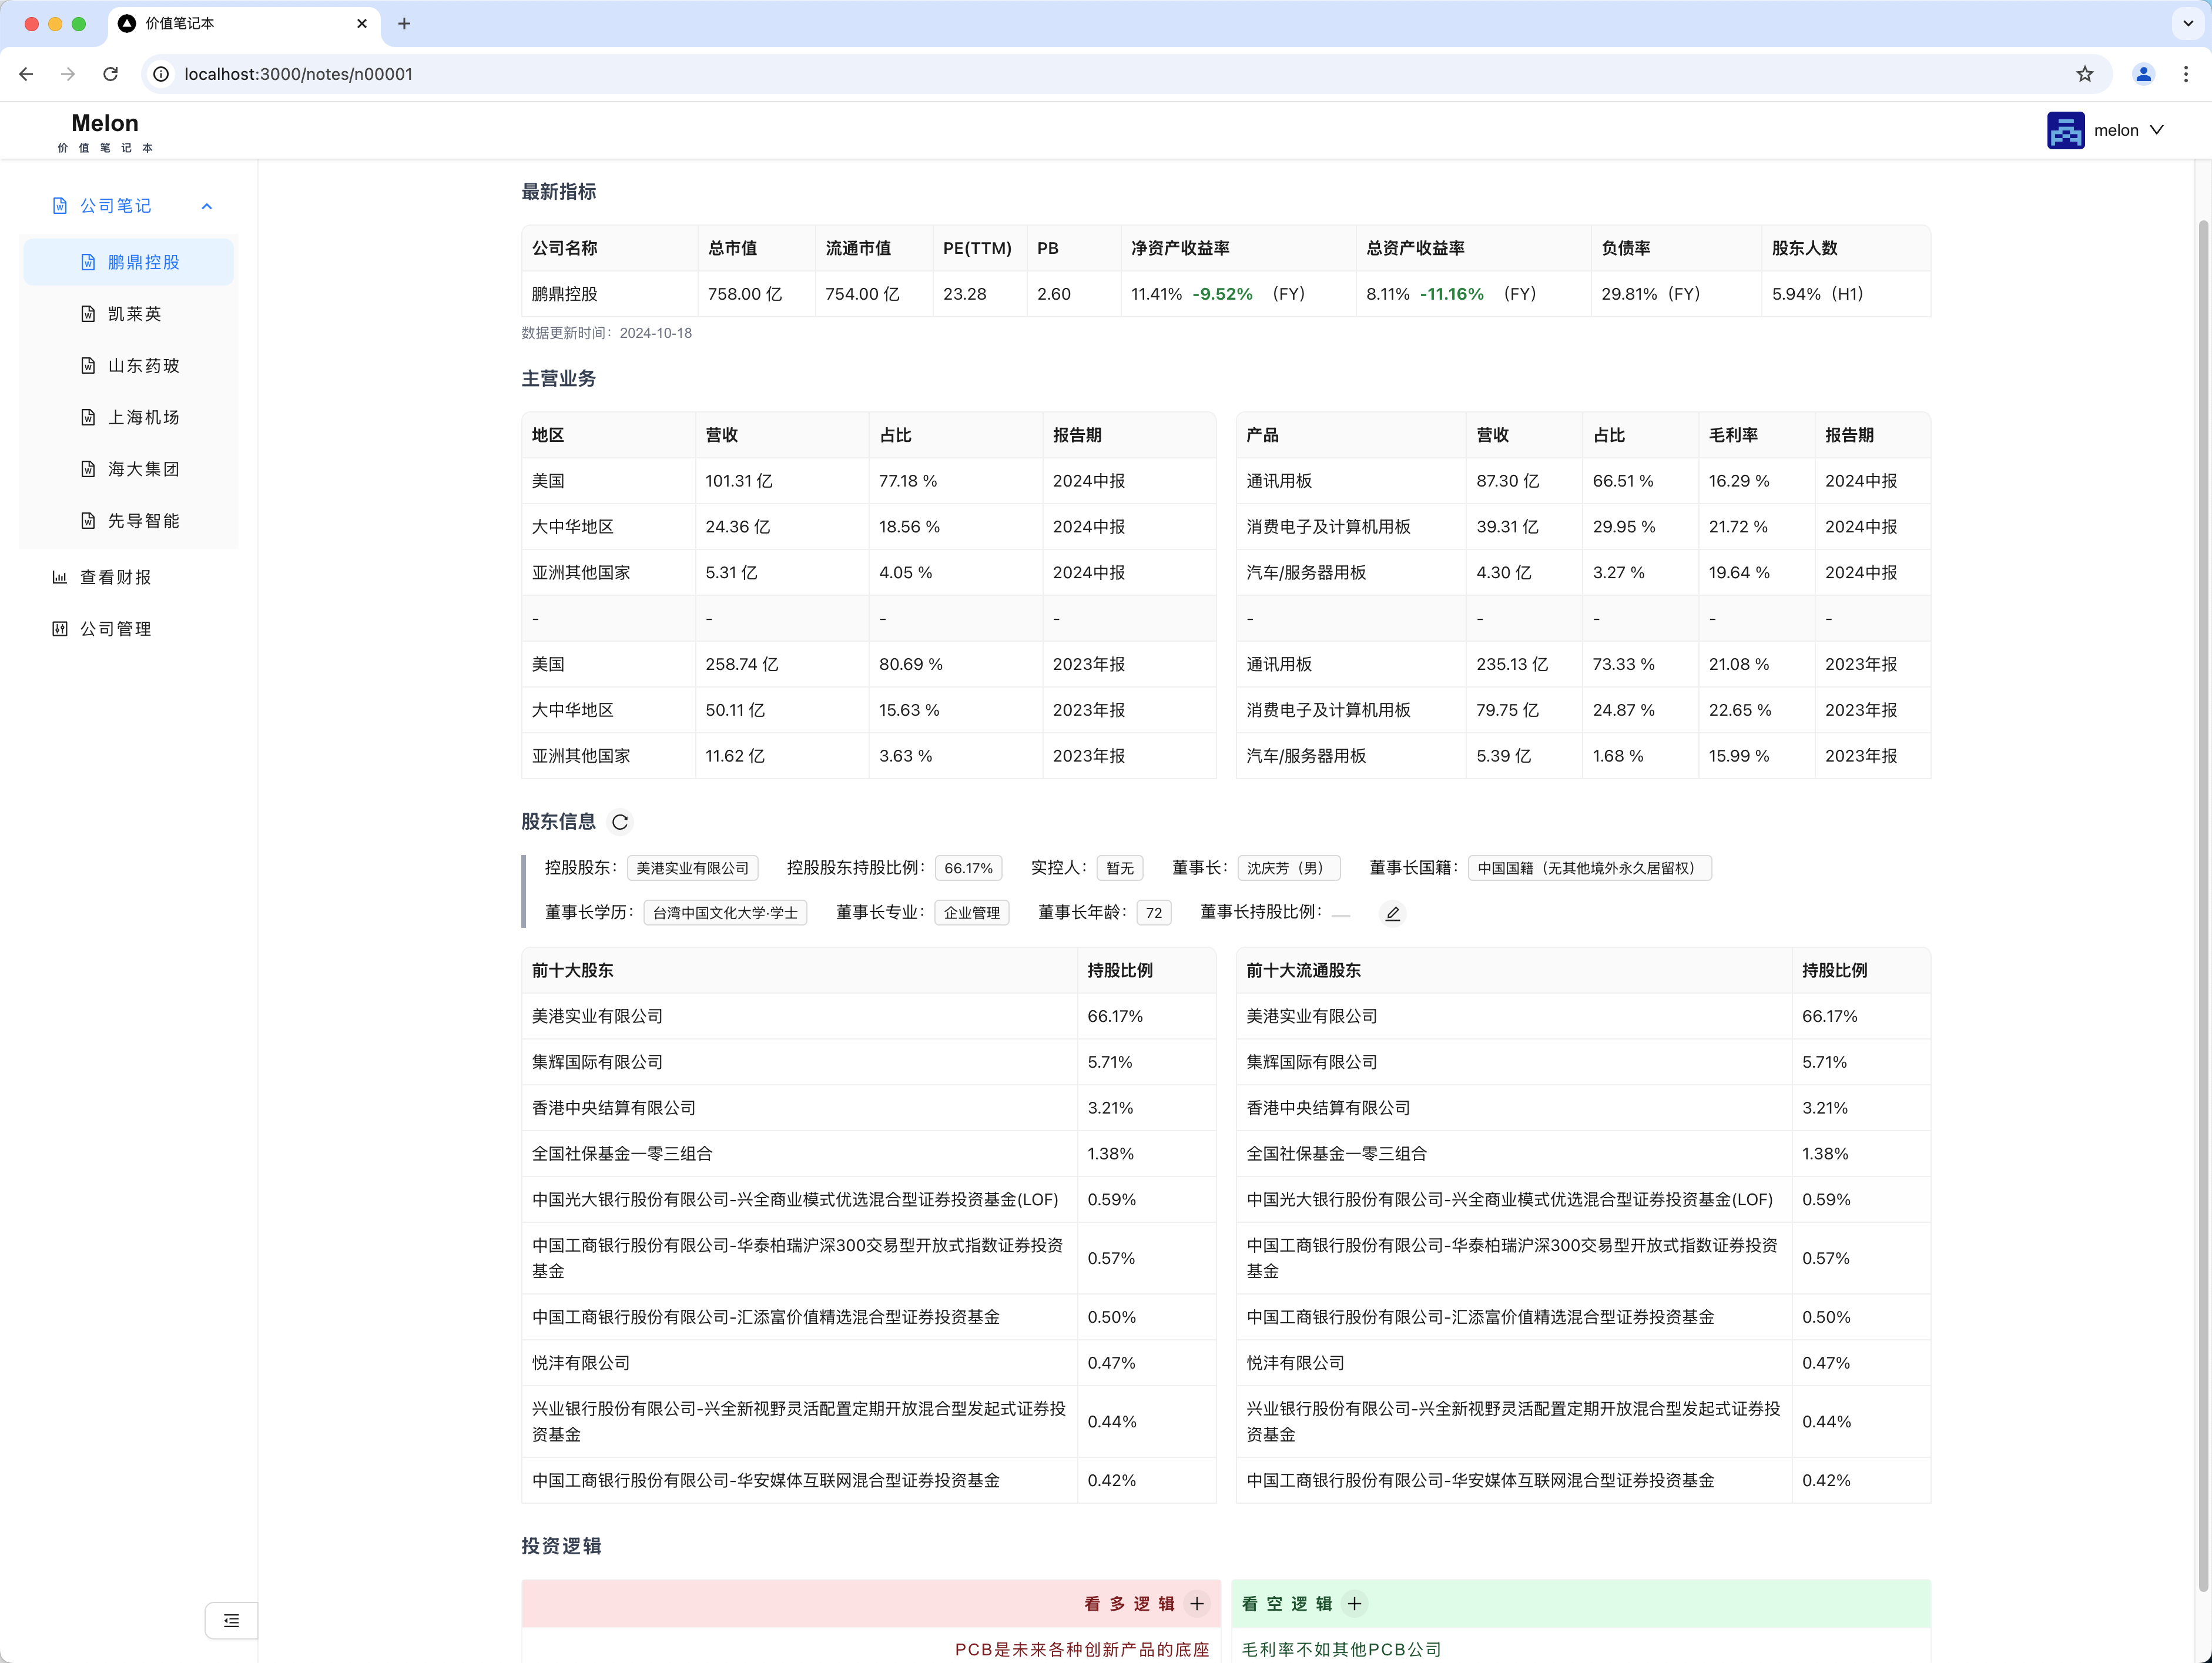2212x1663 pixels.
Task: Bookmark this page with the star icon
Action: (2084, 74)
